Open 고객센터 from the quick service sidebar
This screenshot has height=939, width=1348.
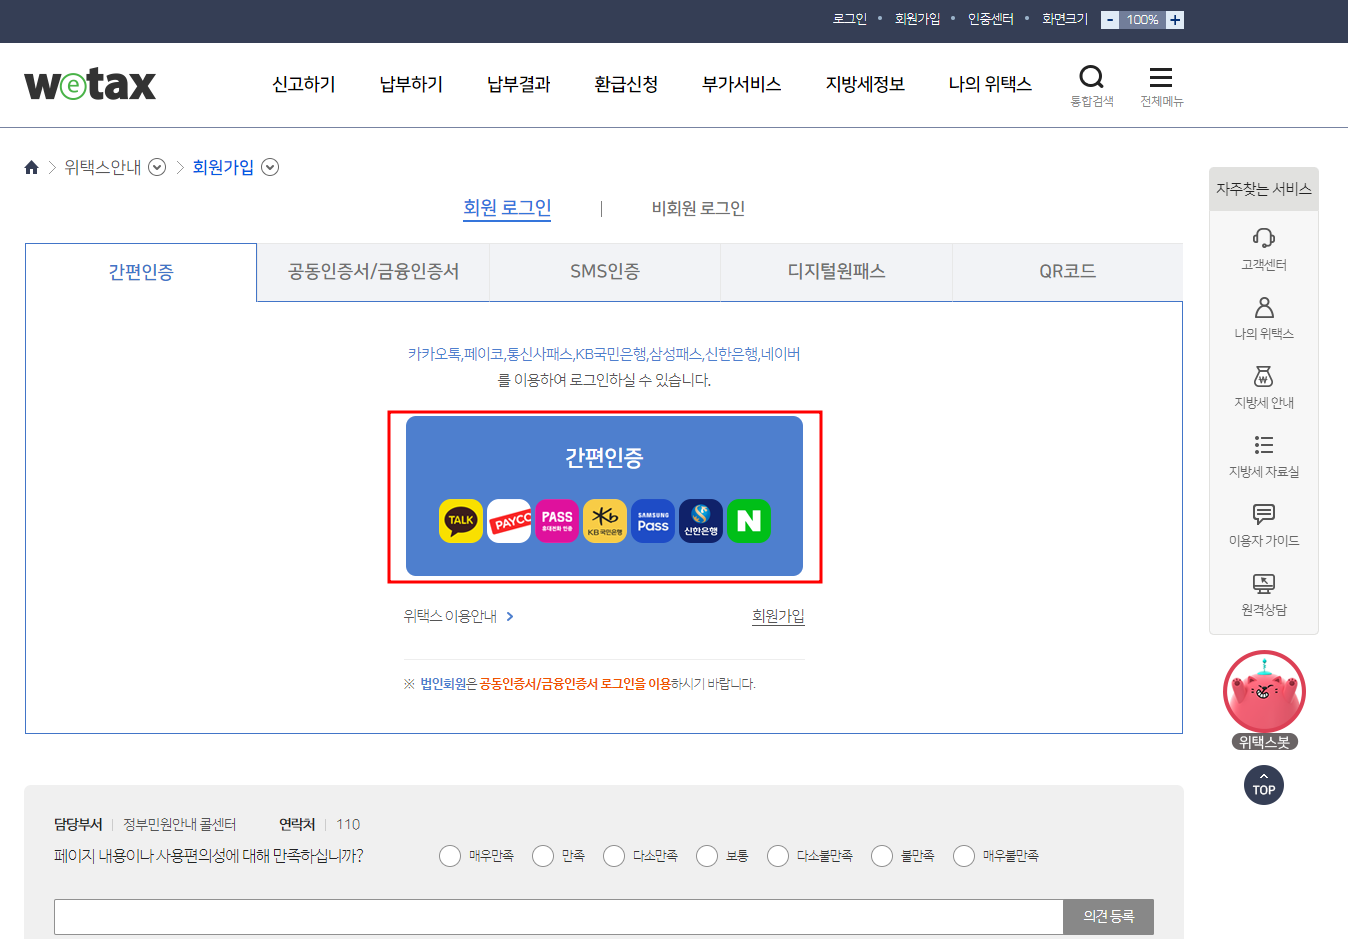pyautogui.click(x=1263, y=247)
